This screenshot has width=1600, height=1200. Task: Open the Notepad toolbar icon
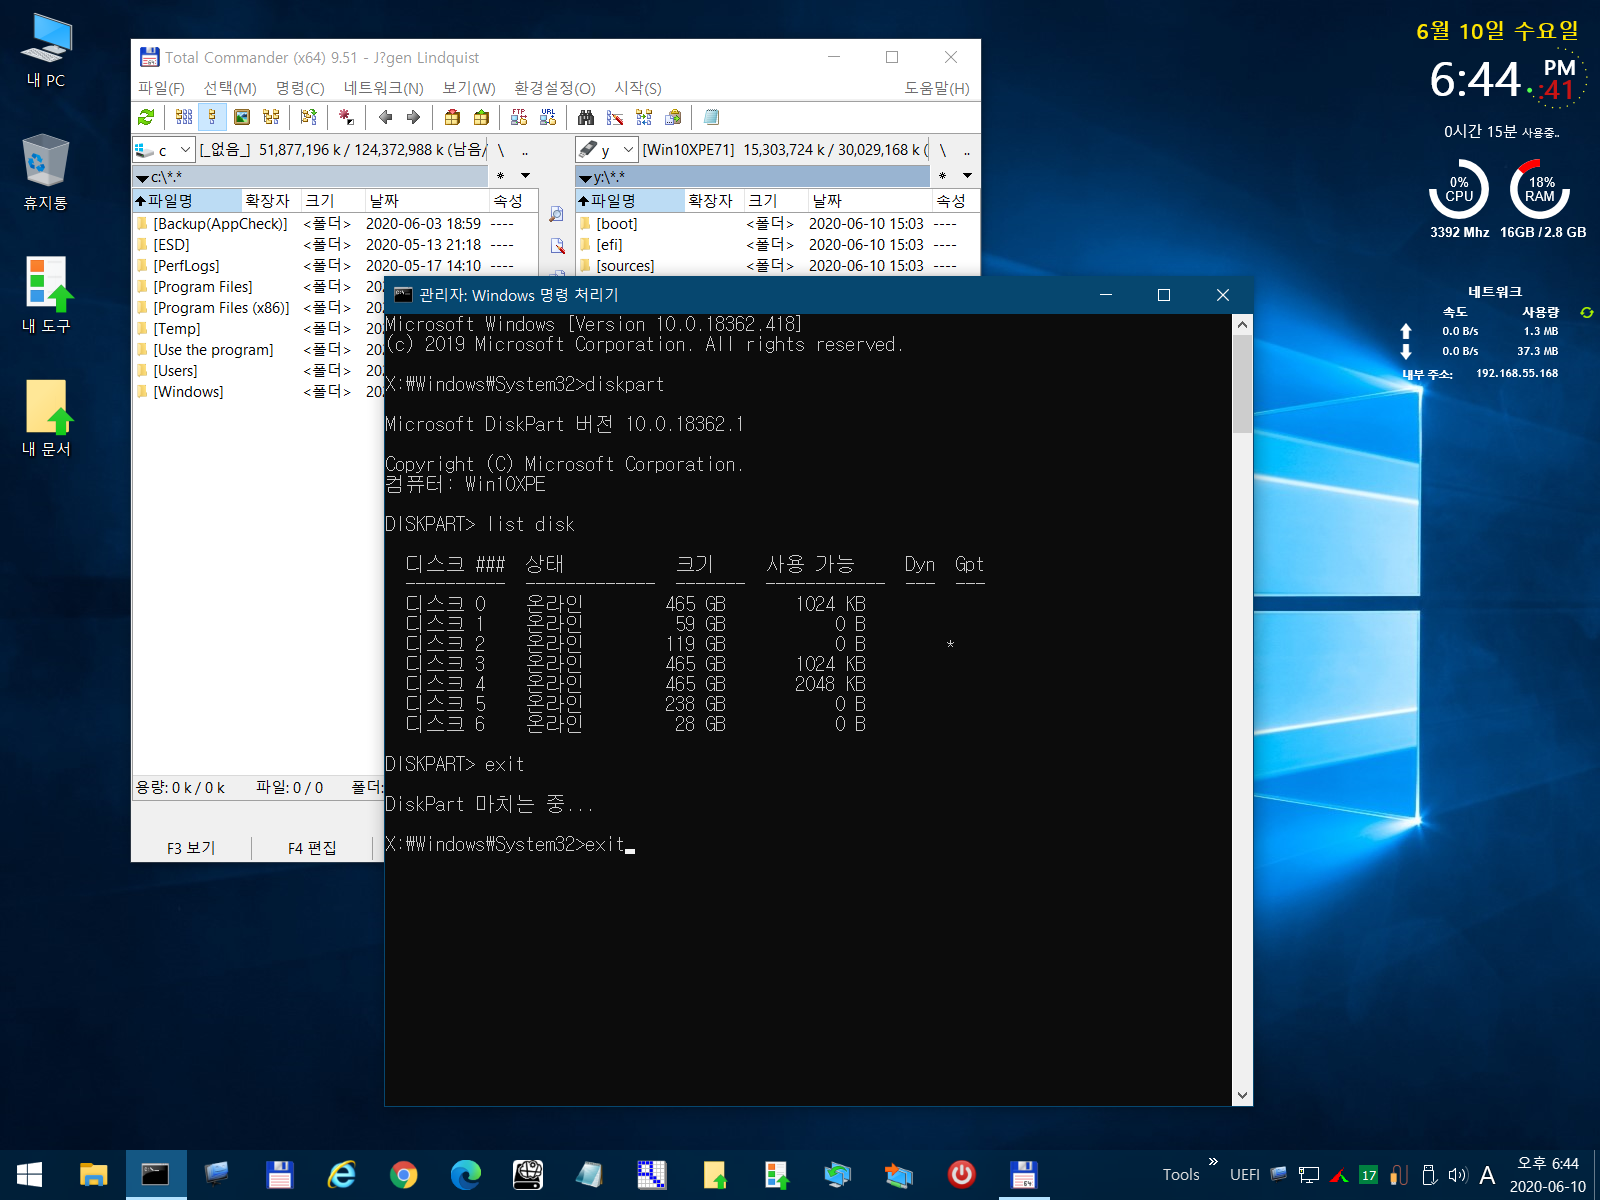tap(711, 117)
